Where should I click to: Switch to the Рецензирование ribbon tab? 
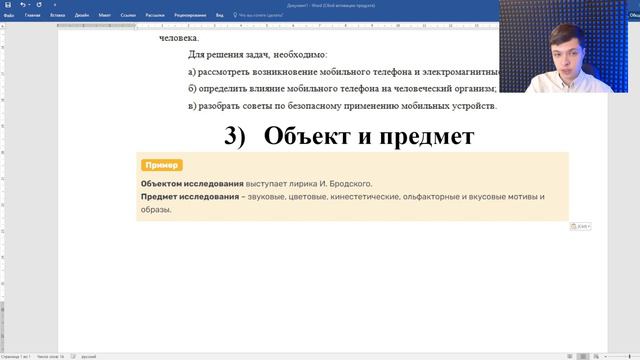190,15
